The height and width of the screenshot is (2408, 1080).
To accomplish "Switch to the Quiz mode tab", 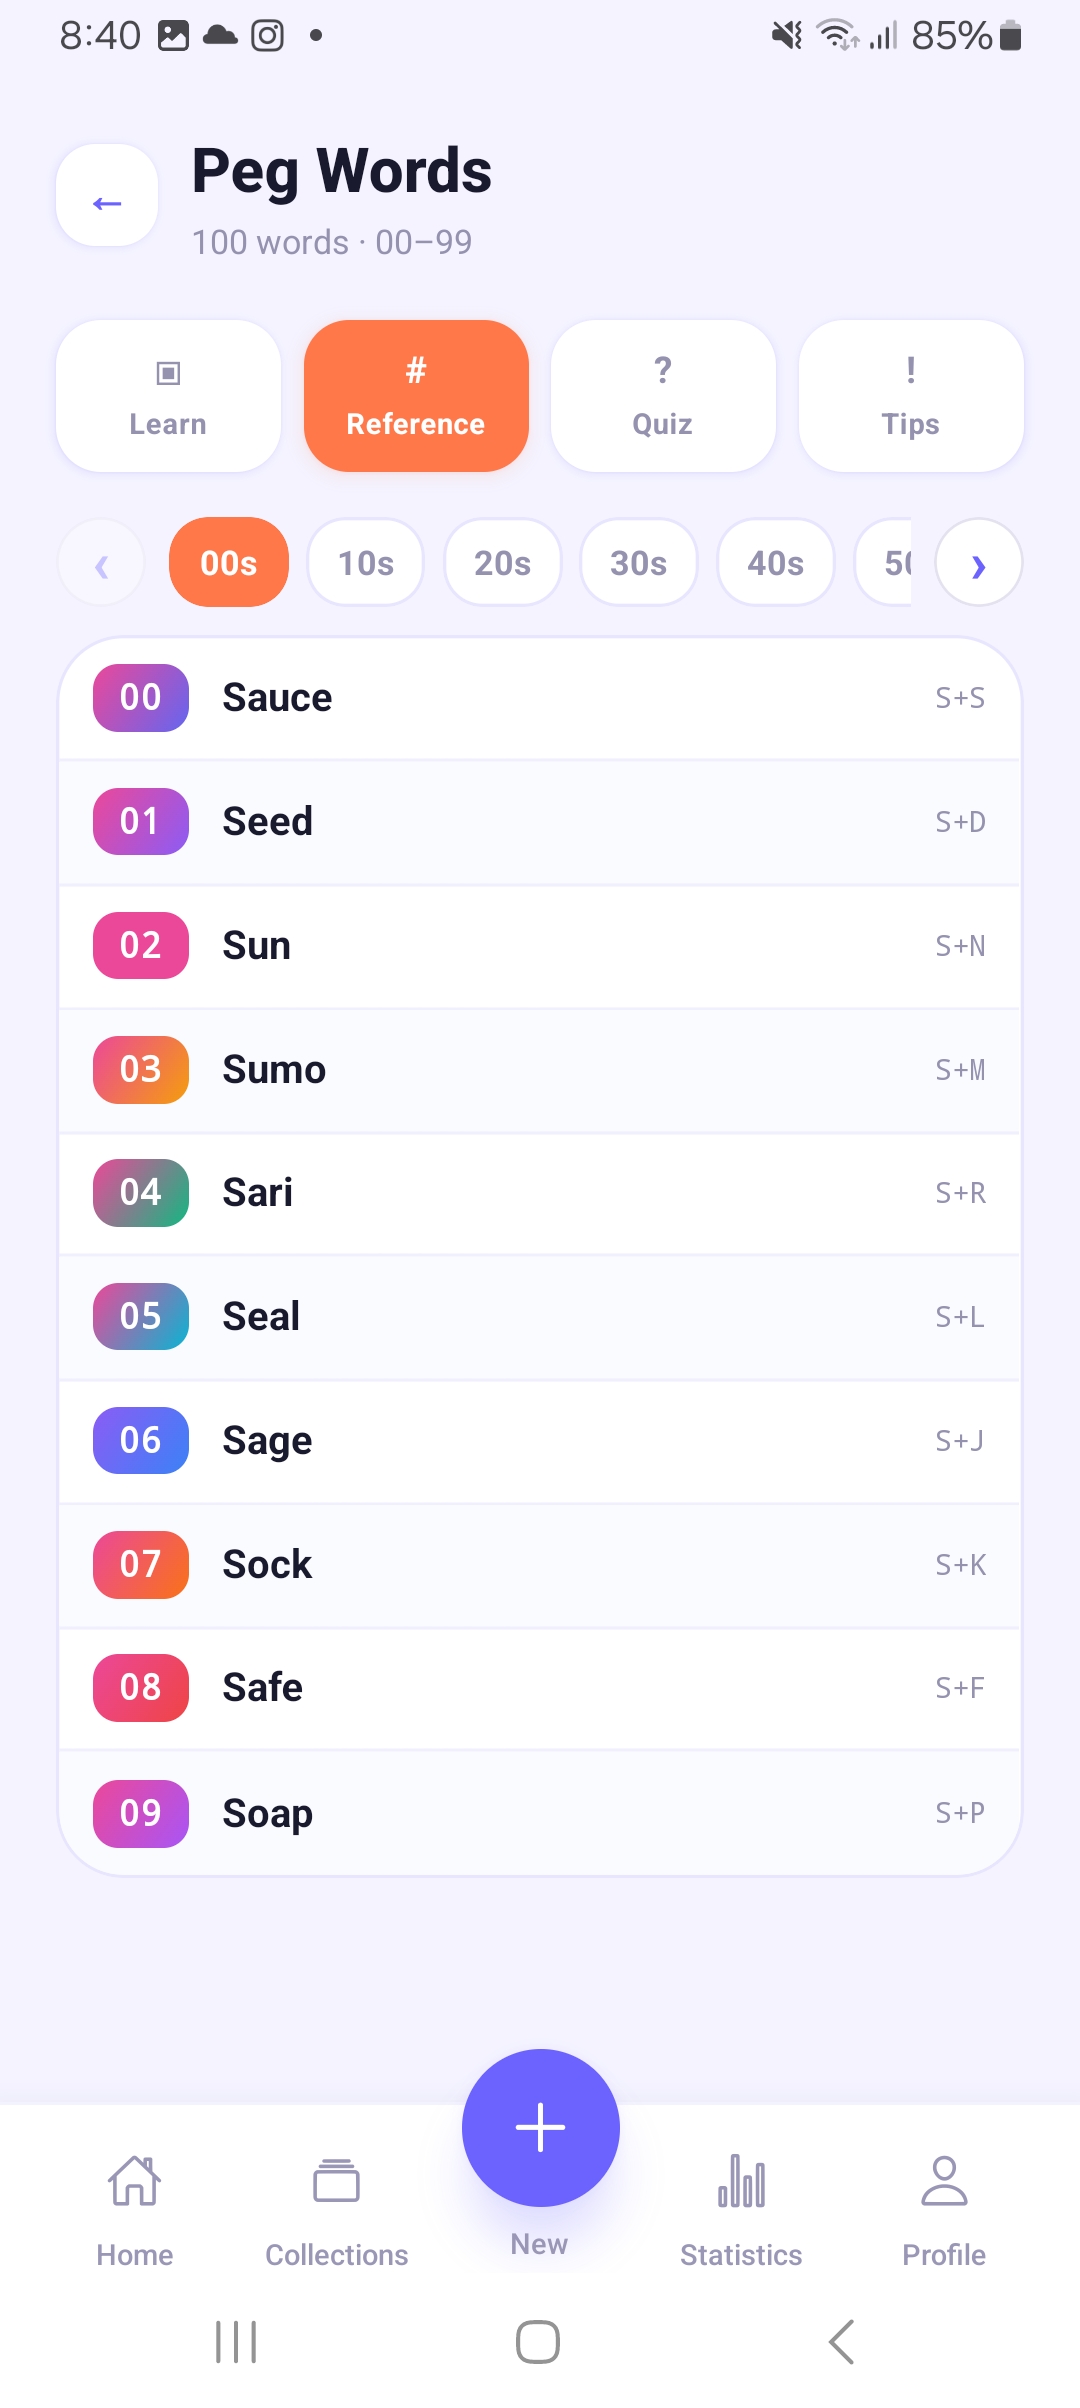I will (x=663, y=396).
